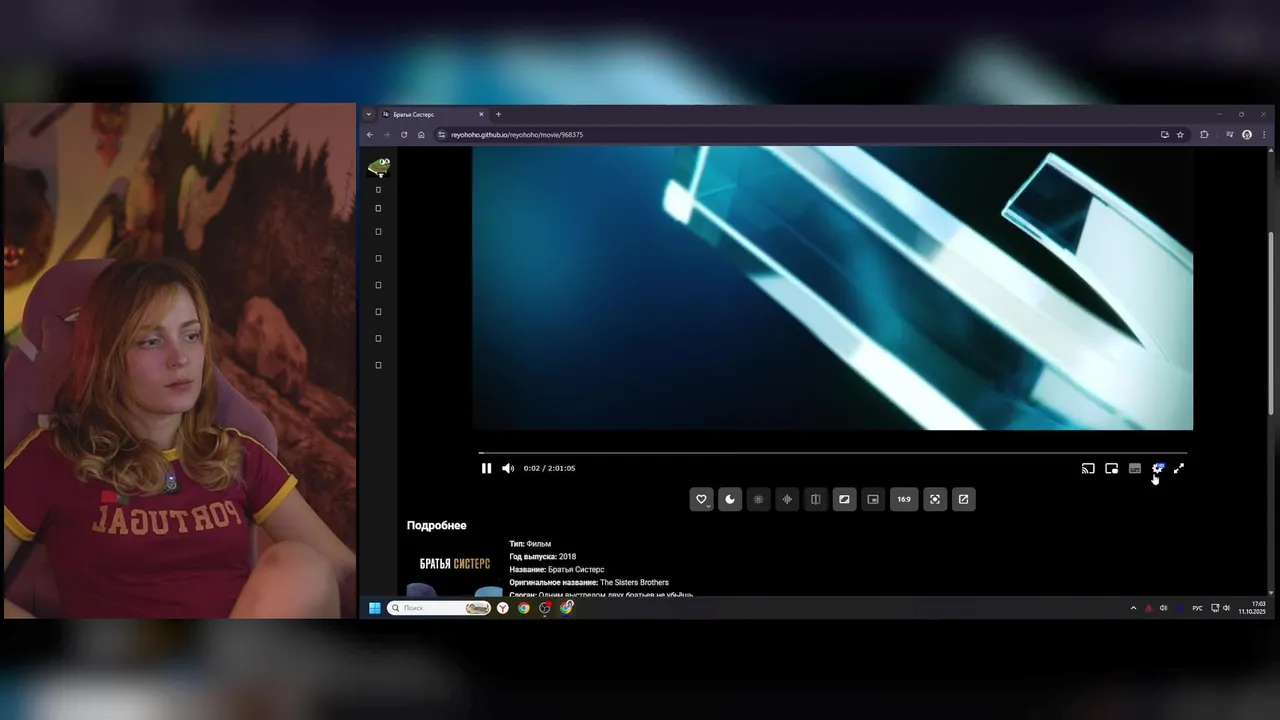Click the center focus frame button
Screen dimensions: 1280x720
tap(935, 499)
